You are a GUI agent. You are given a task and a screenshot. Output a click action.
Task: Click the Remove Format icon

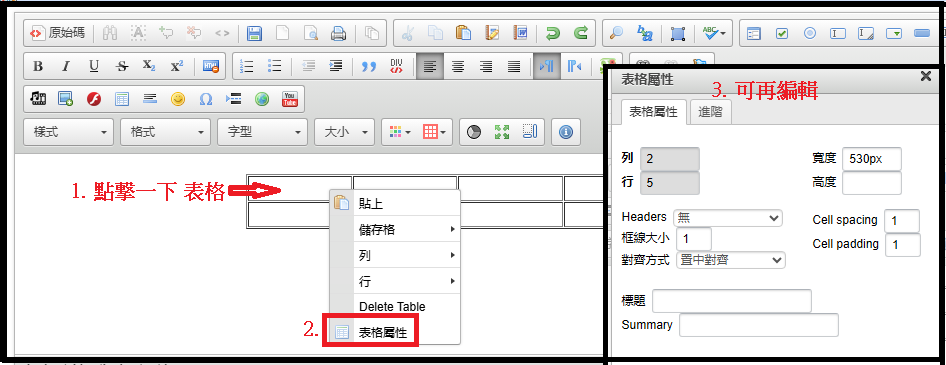[x=211, y=66]
